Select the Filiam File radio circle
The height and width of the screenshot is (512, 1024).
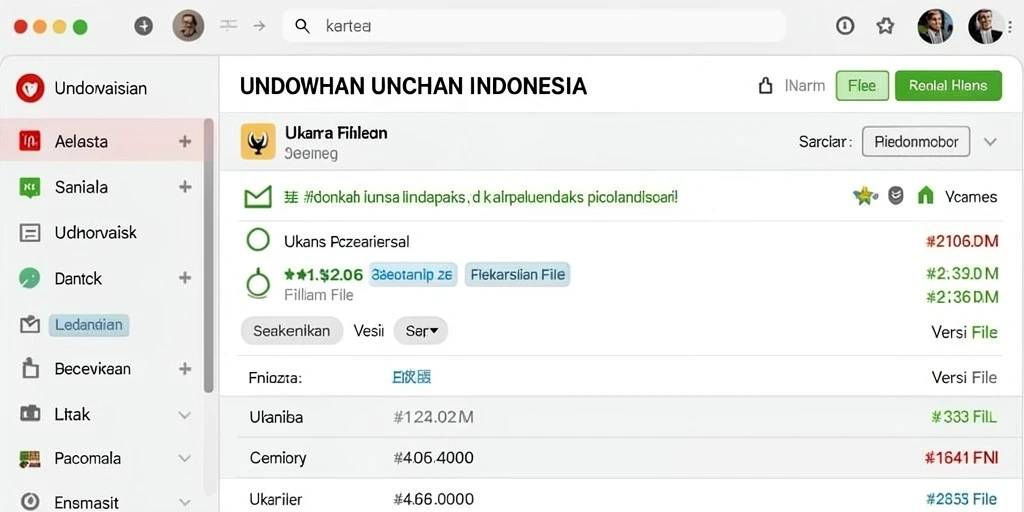258,283
